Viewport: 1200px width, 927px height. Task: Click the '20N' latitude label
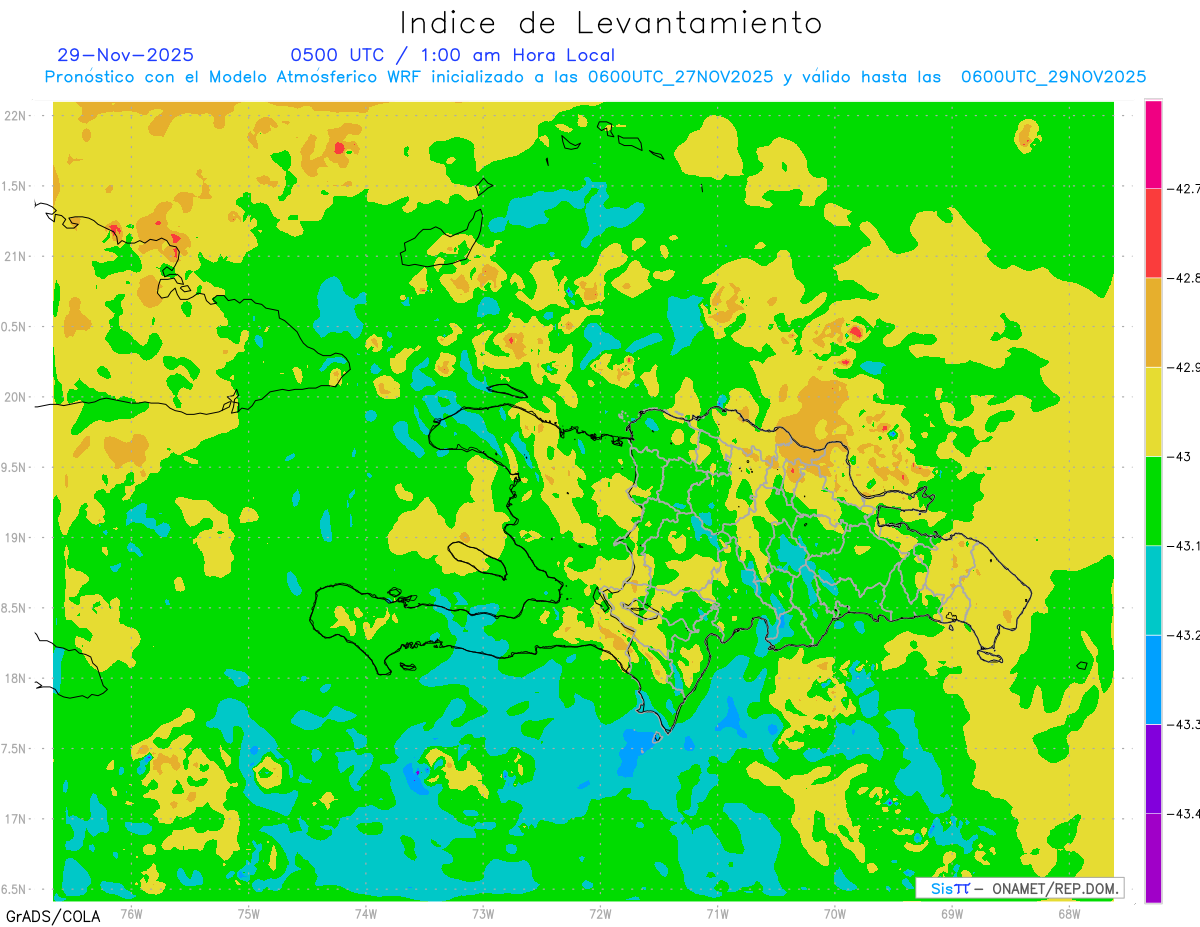16,397
